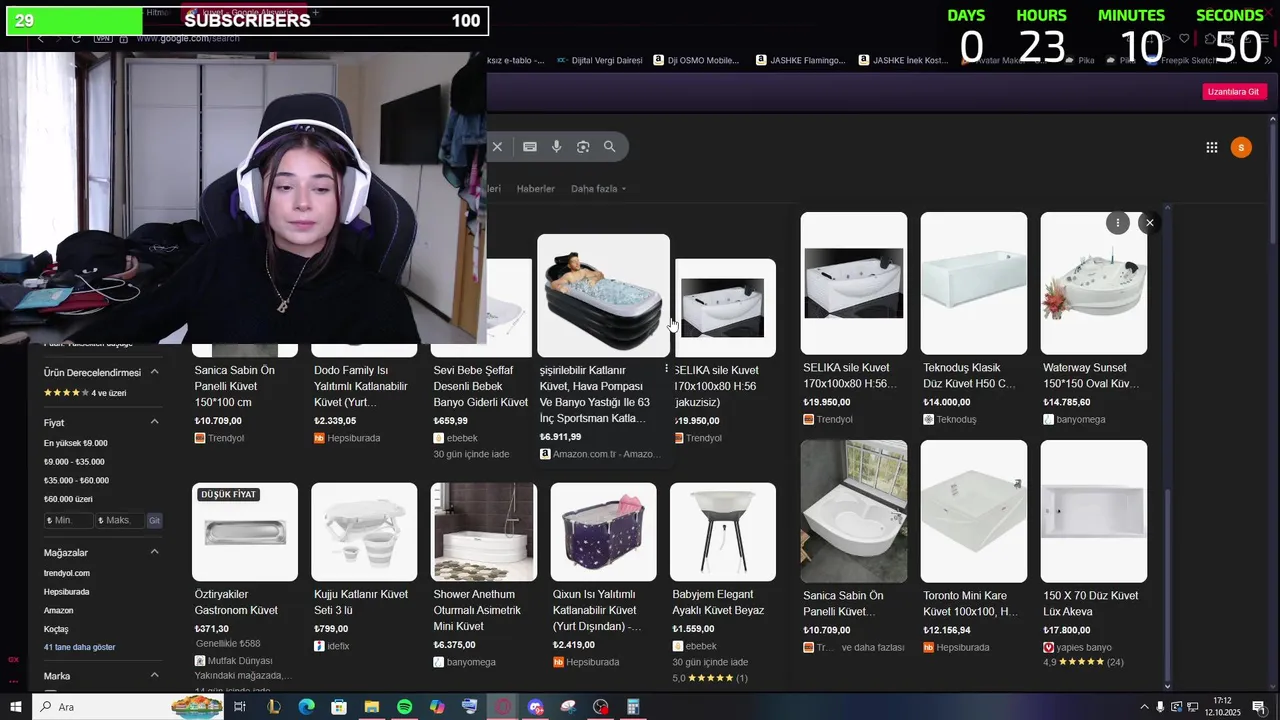Close the side product panel

pyautogui.click(x=1150, y=223)
